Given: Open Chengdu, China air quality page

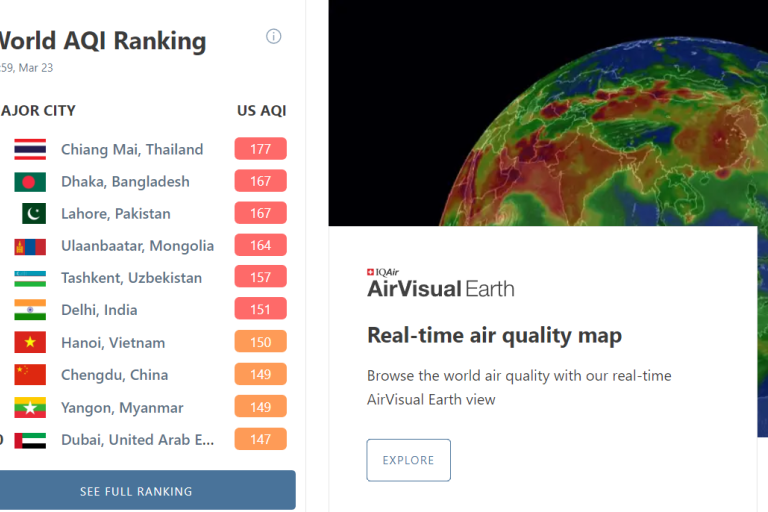Looking at the screenshot, I should point(114,375).
